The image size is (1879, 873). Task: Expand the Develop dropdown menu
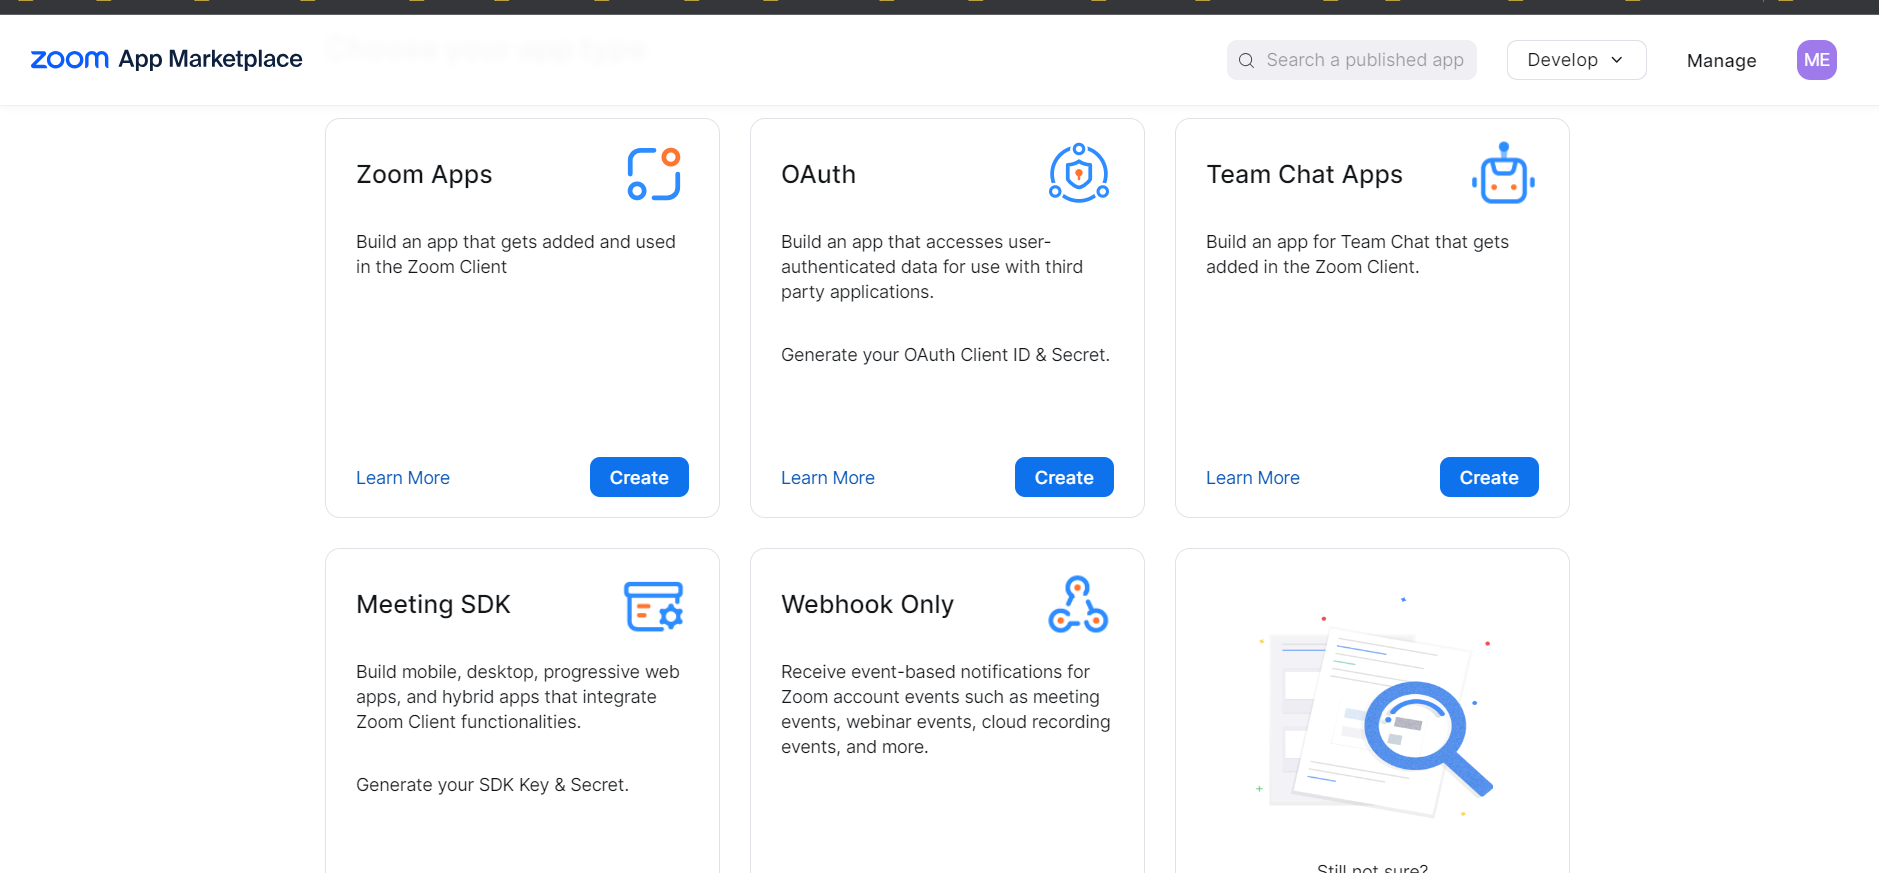point(1576,60)
